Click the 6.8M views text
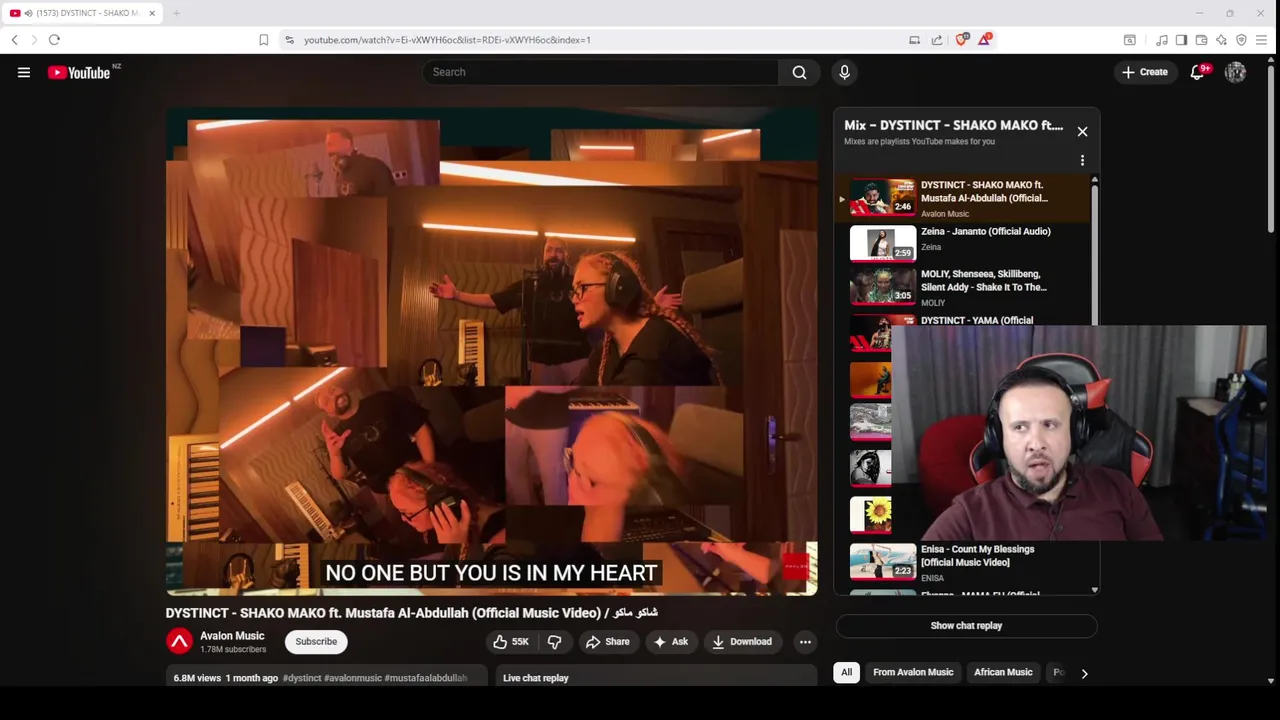This screenshot has height=720, width=1280. (x=197, y=678)
